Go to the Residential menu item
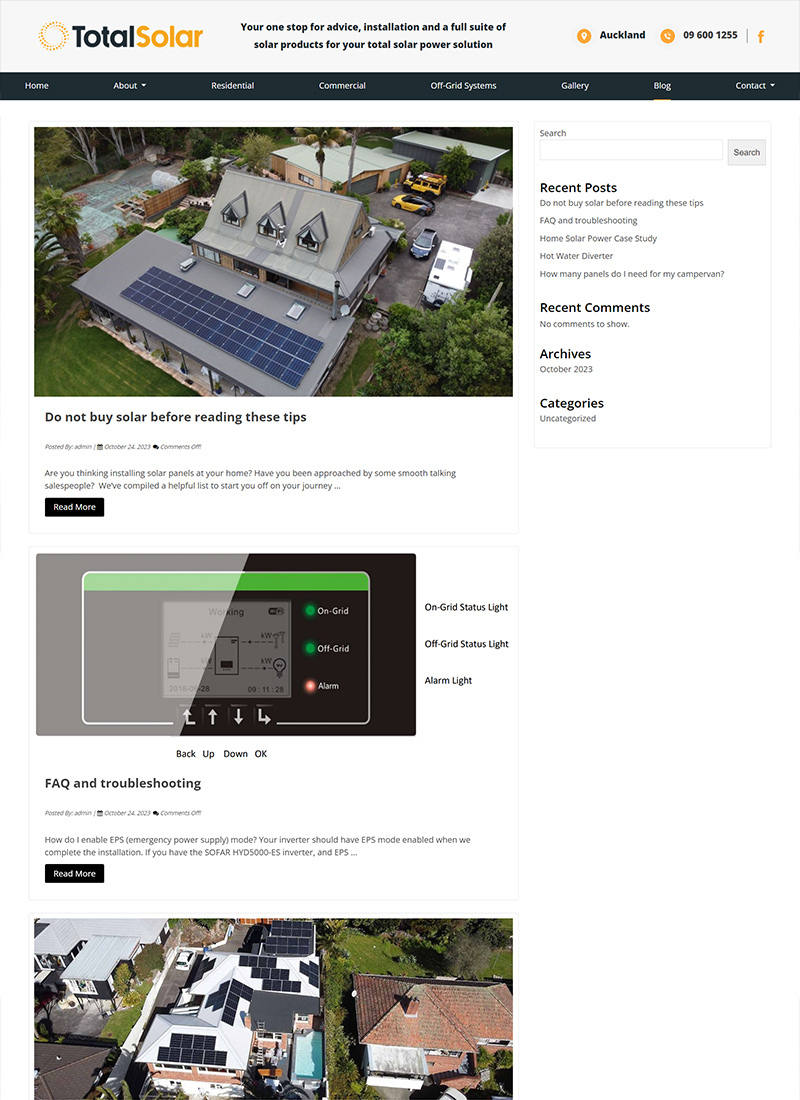Screen dimensions: 800x1100 pyautogui.click(x=232, y=86)
